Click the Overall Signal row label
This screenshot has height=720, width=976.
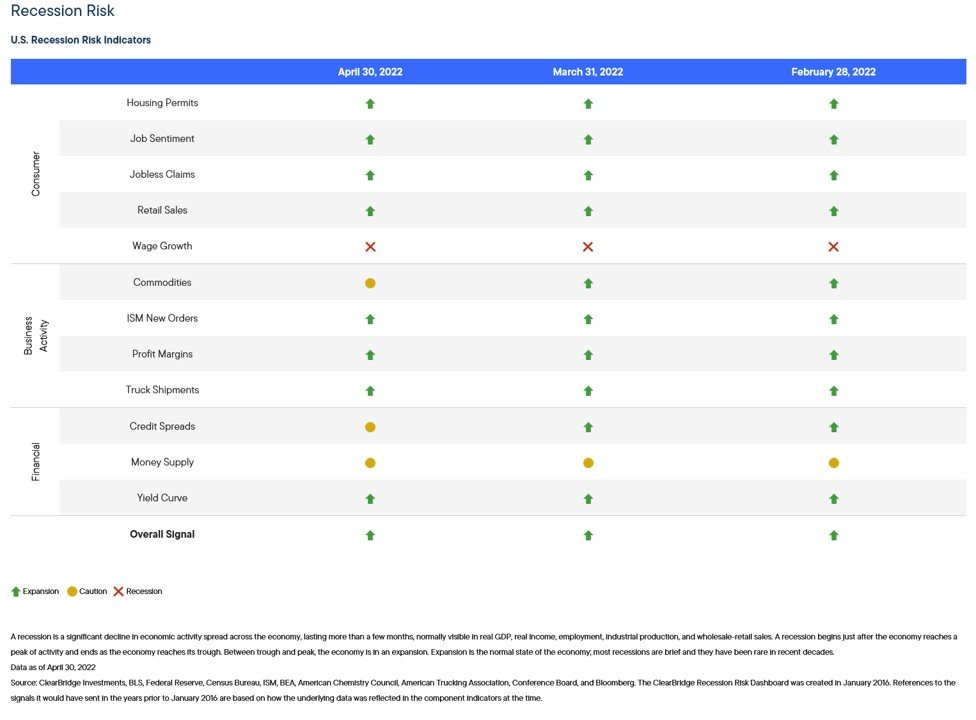tap(162, 534)
